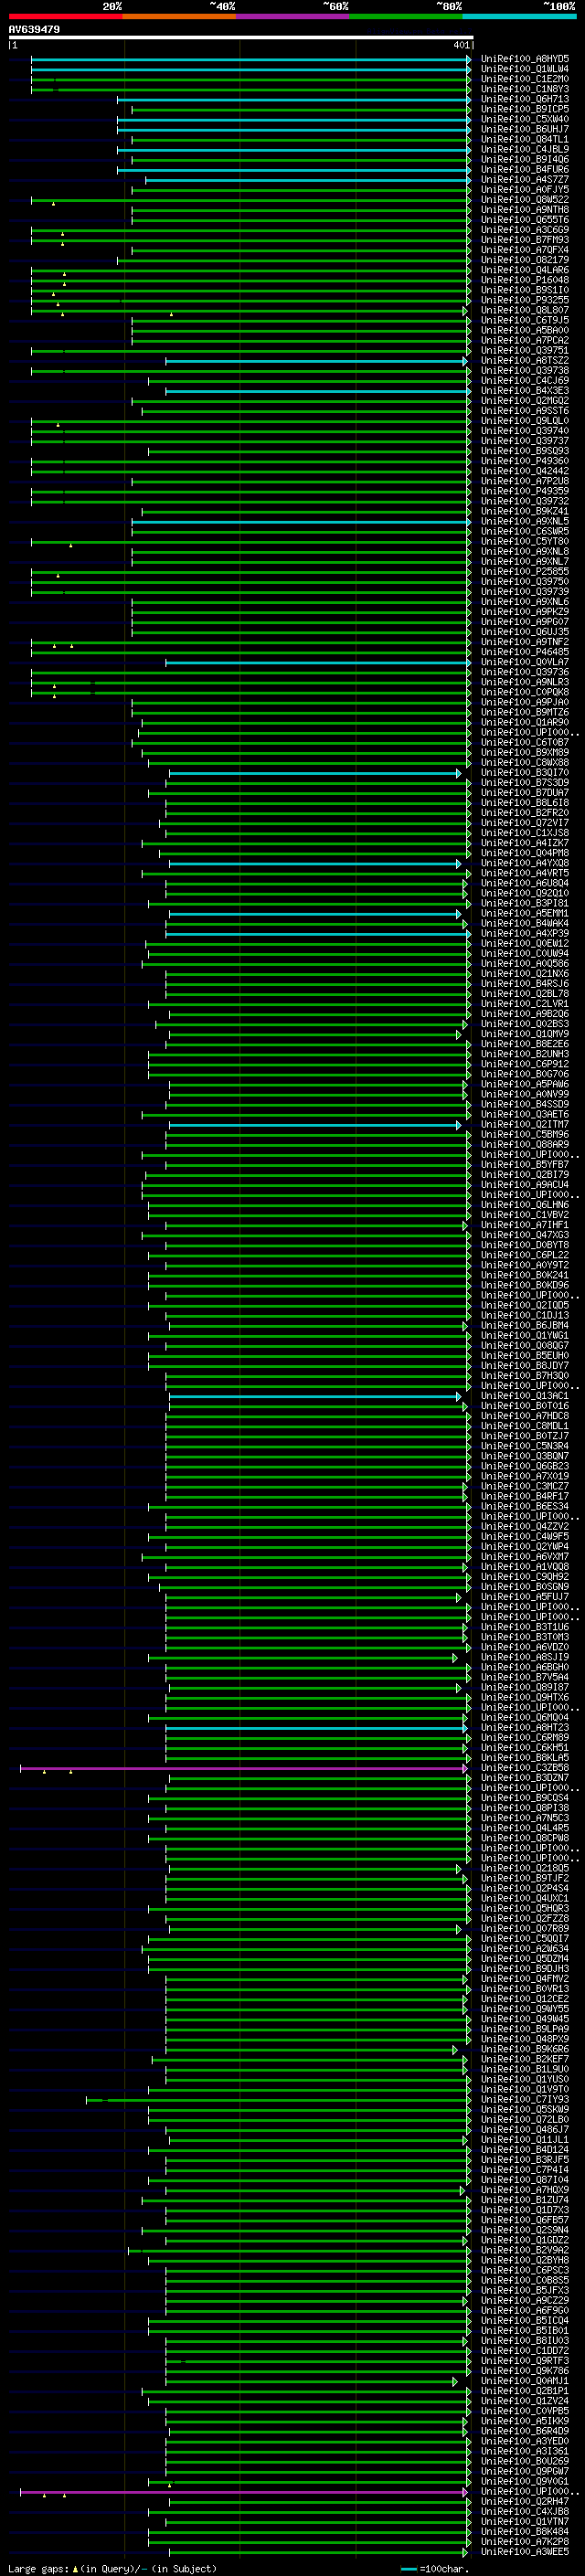Select hit label UniRef100_B9ICP5
The height and width of the screenshot is (2576, 585).
pos(525,110)
